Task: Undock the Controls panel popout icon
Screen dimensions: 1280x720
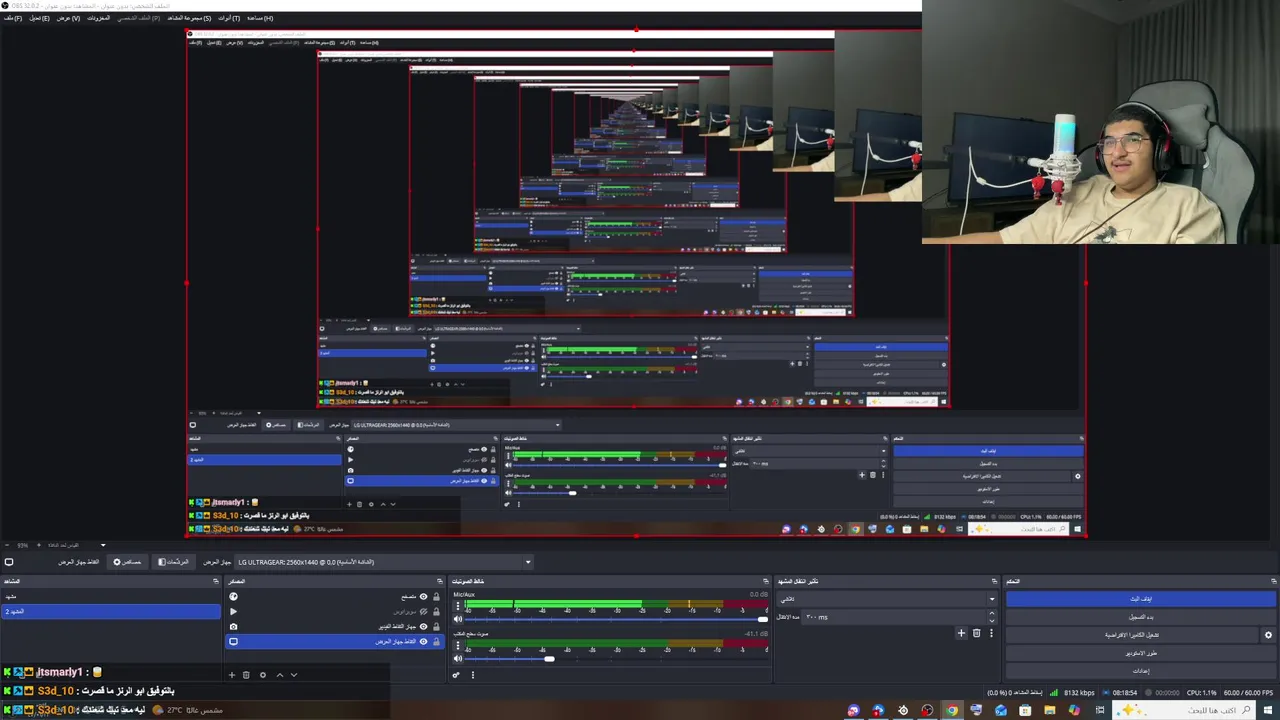Action: (1273, 581)
